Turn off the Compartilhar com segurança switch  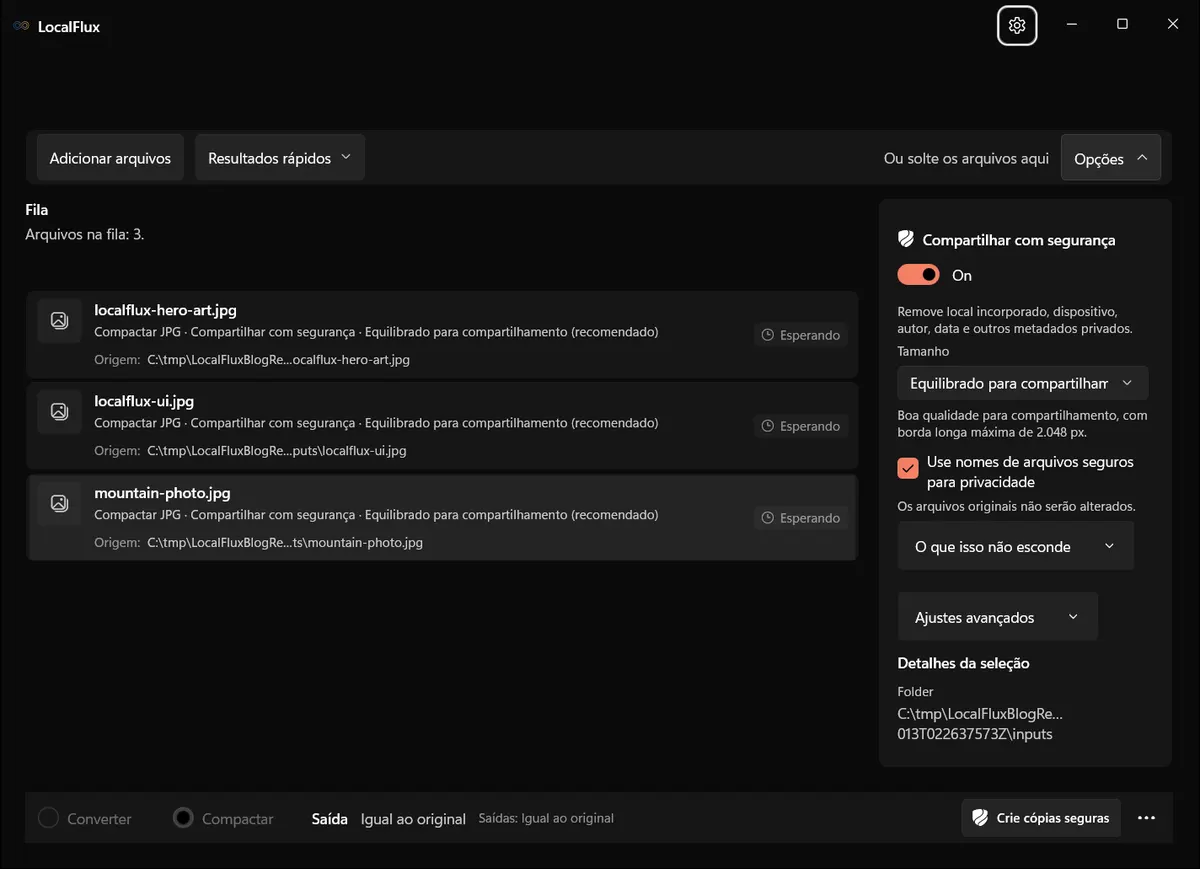pos(919,275)
